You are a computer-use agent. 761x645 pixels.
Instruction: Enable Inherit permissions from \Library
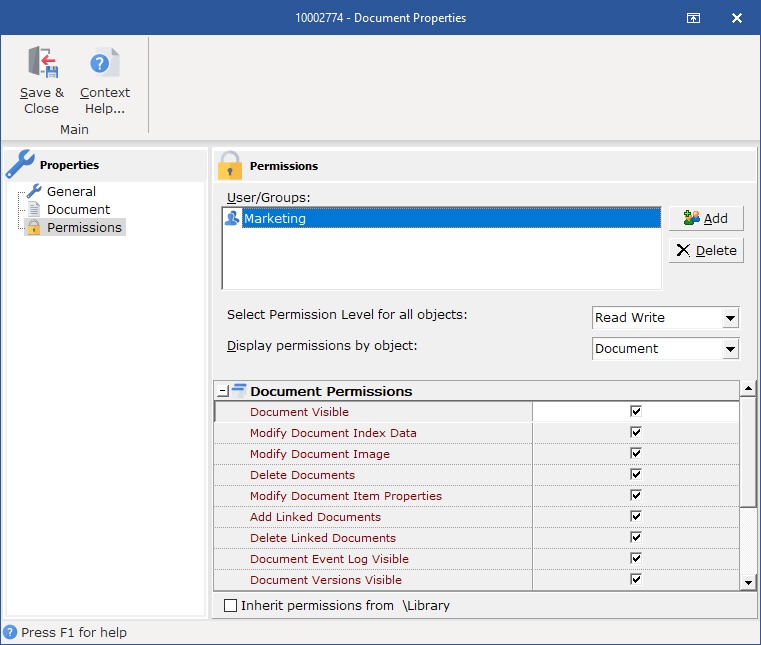[x=231, y=605]
